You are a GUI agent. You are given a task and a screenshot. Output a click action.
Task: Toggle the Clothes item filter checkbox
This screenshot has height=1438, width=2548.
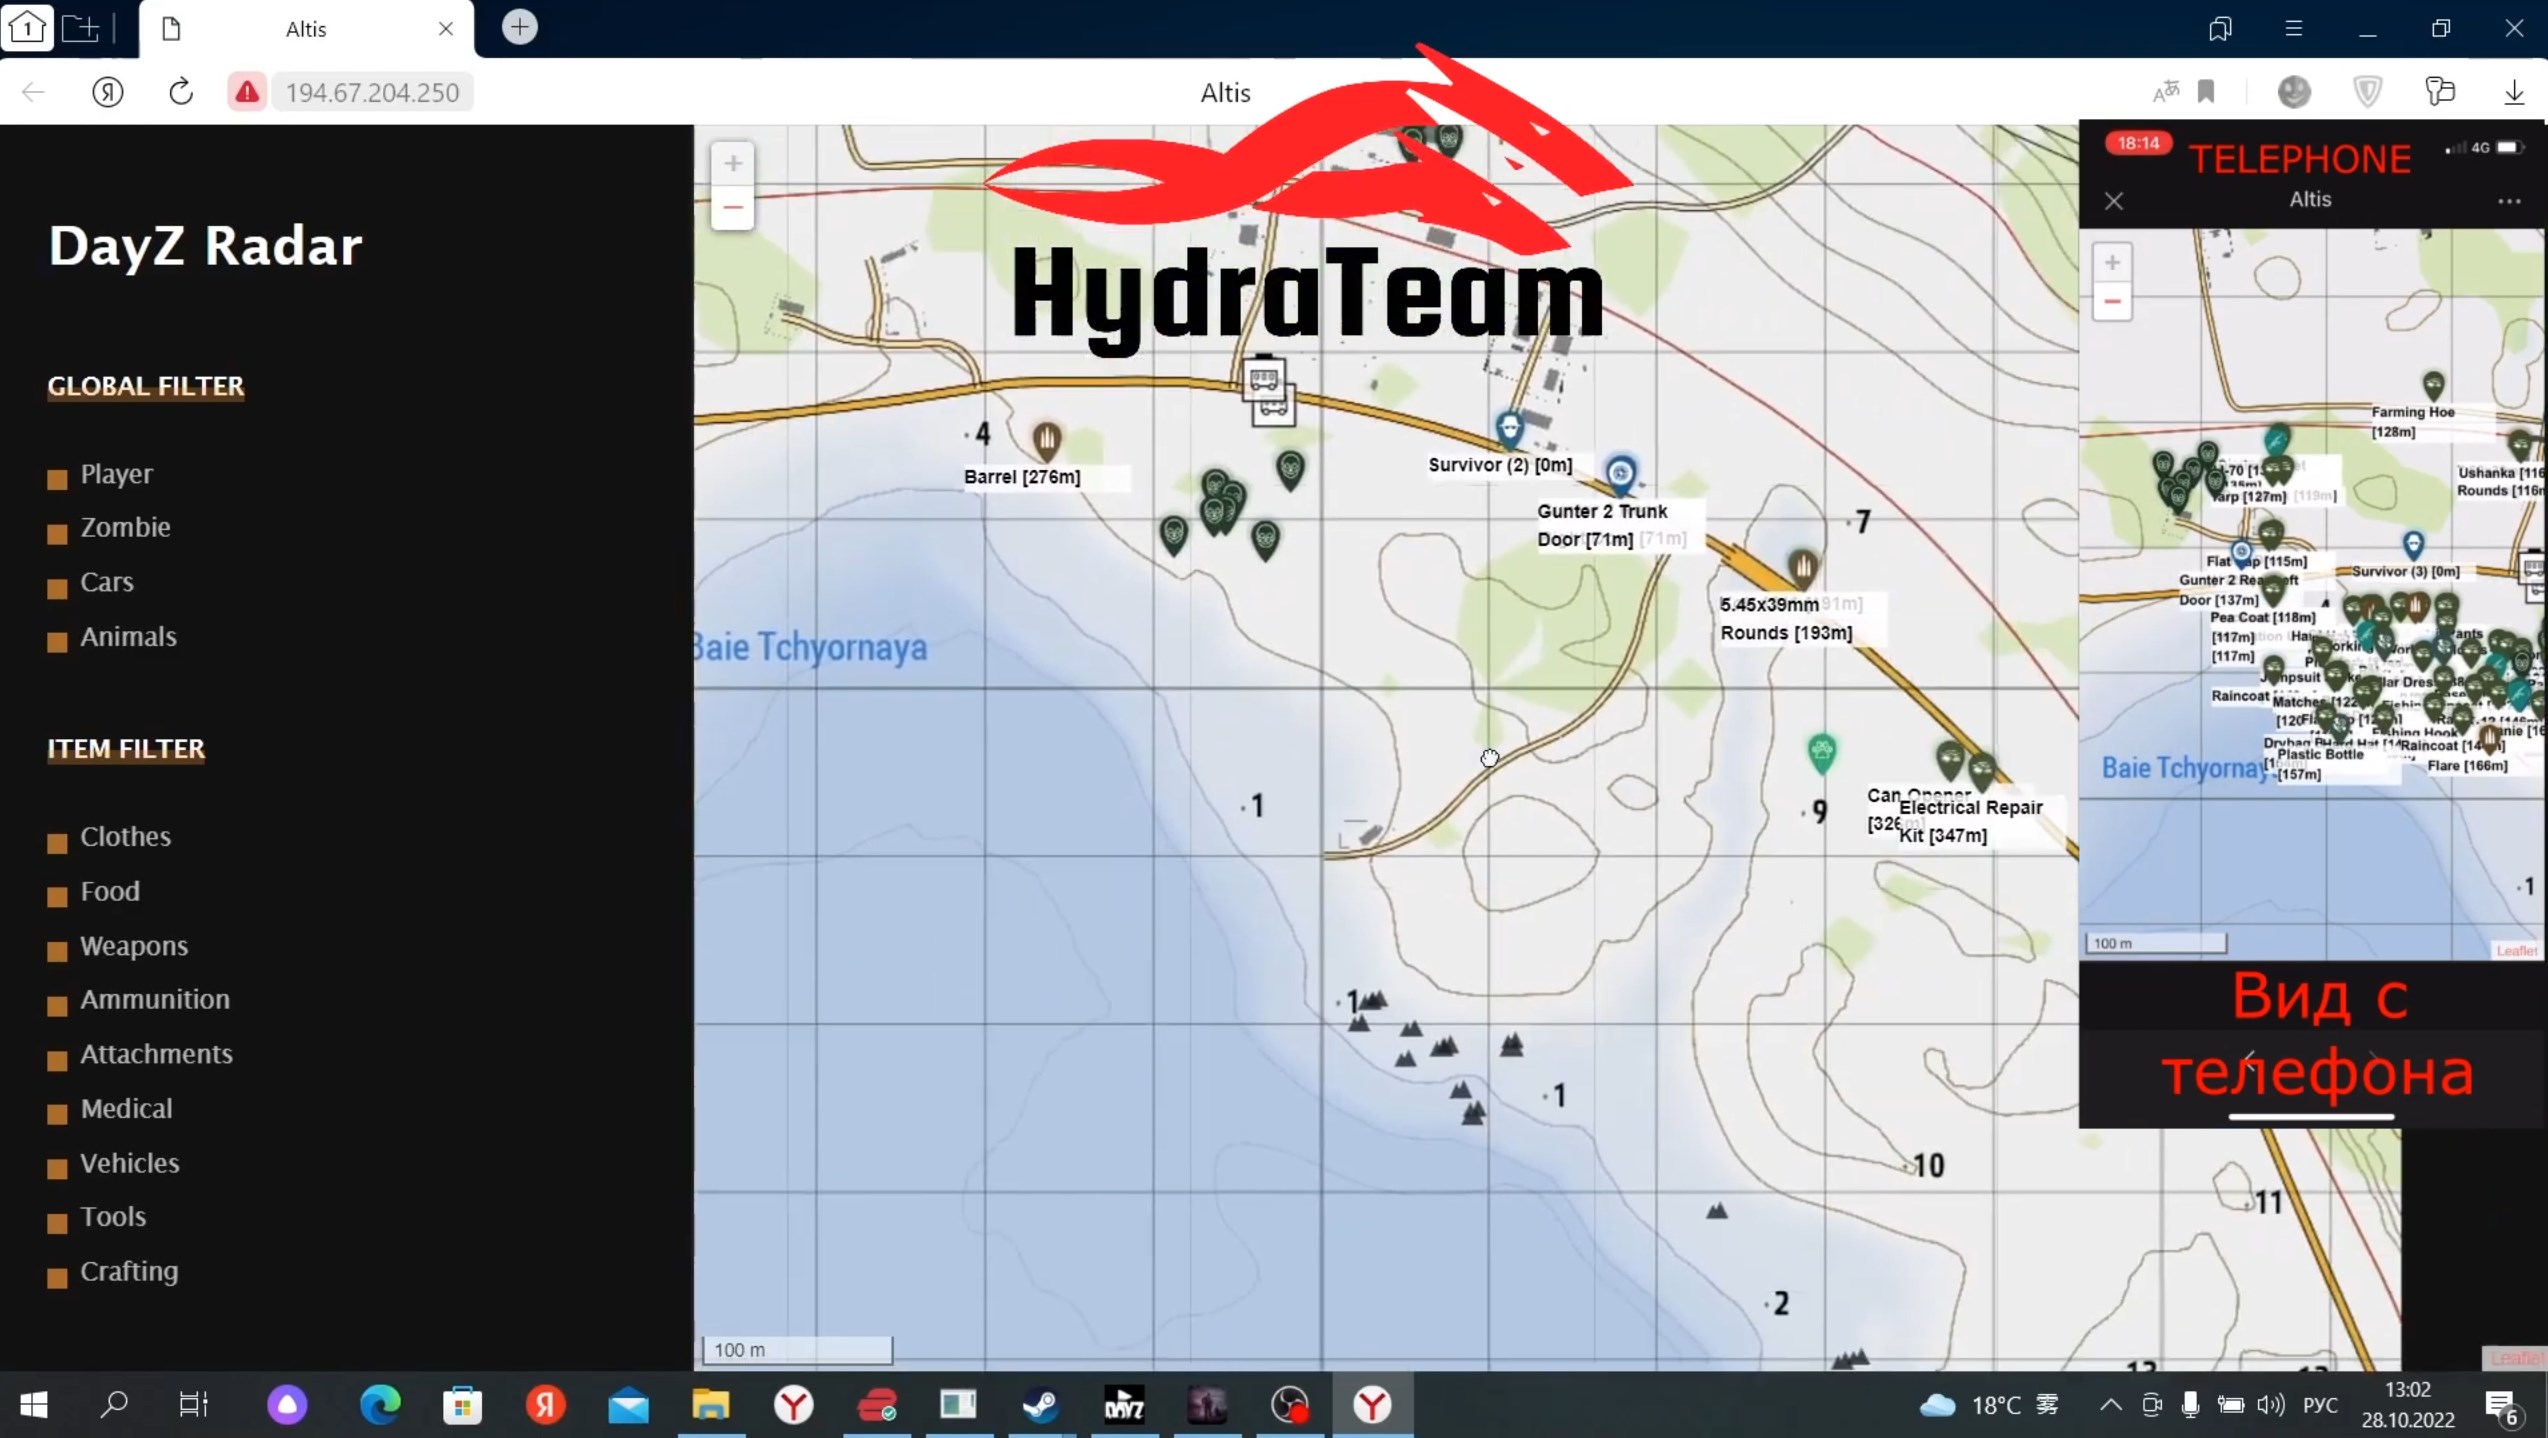tap(58, 842)
